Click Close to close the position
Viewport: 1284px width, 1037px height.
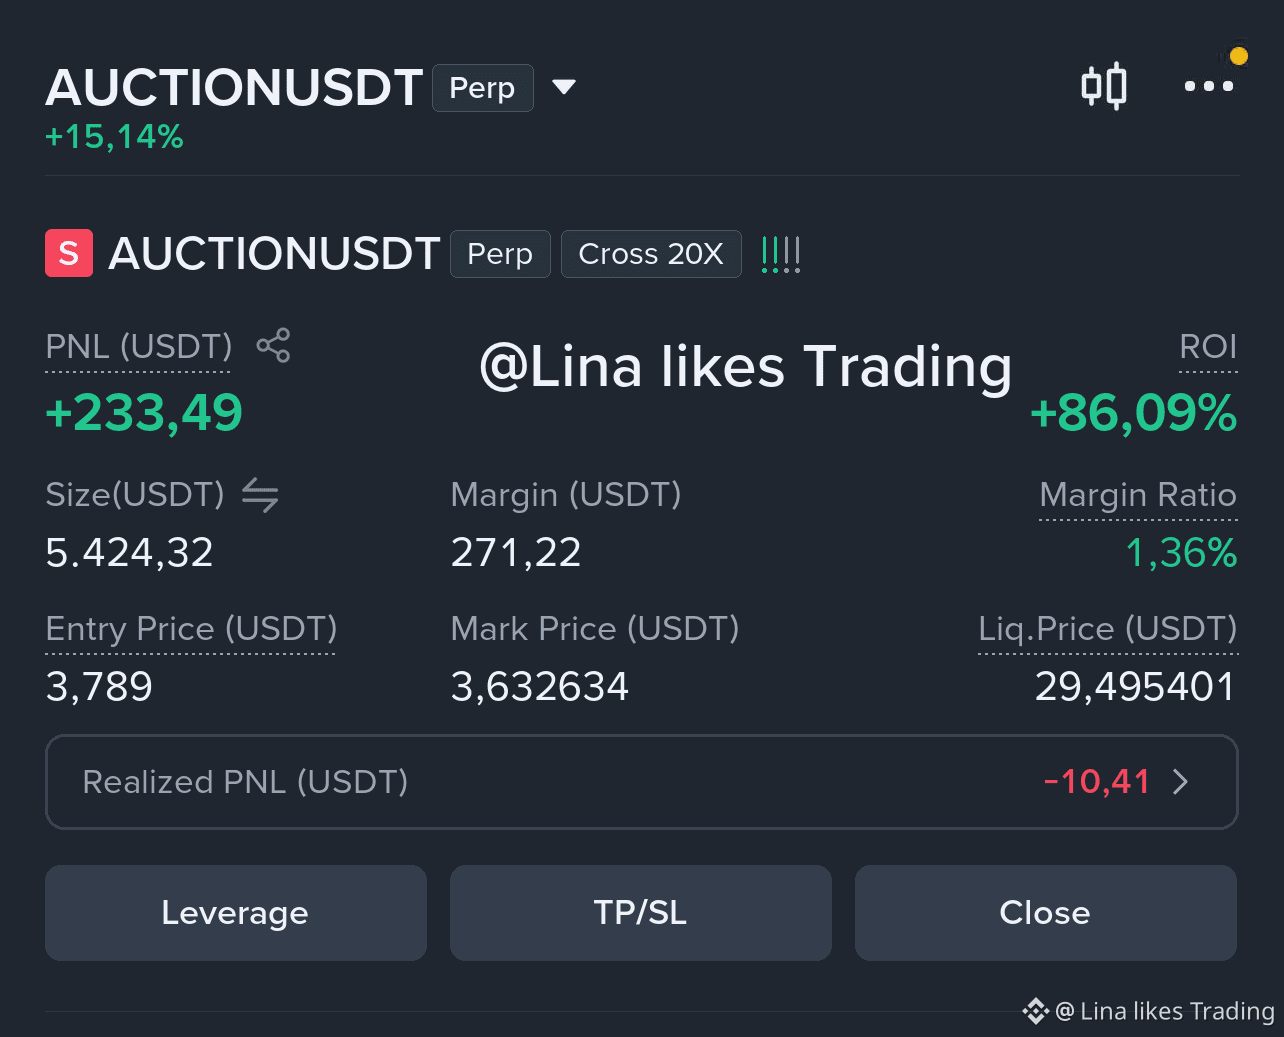pos(1046,913)
